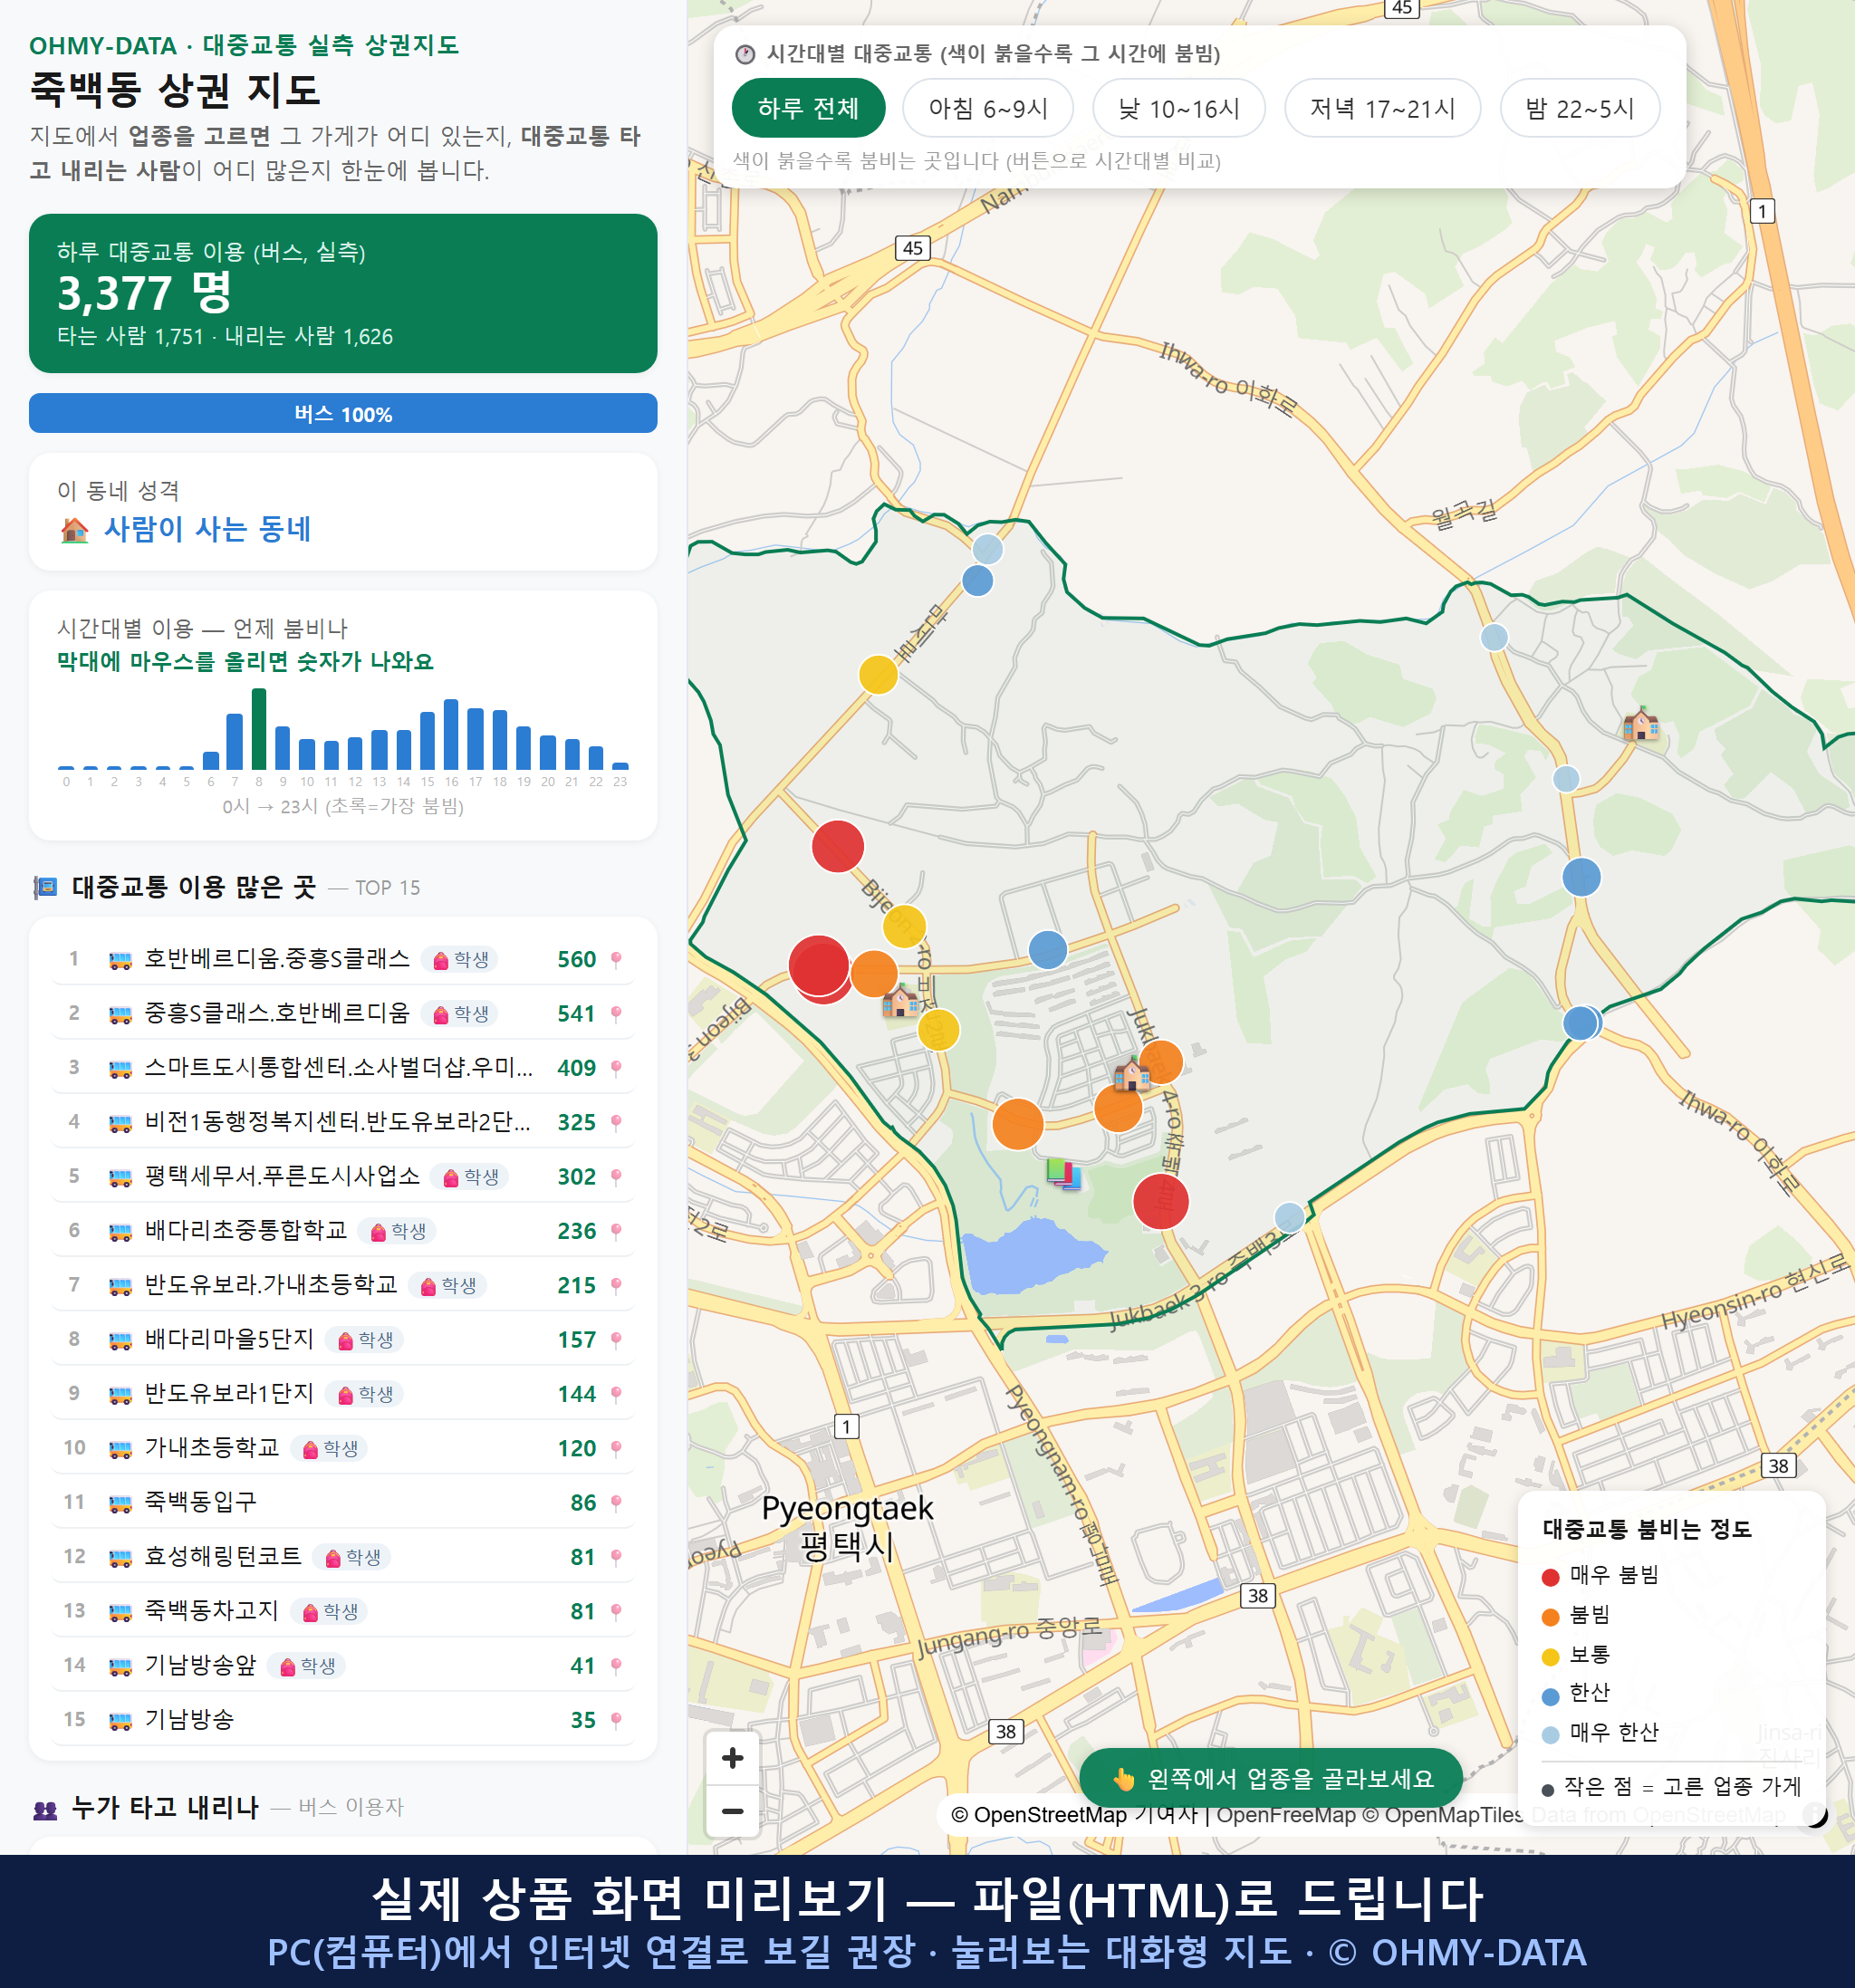Click pin icon for the 409 riders row
Screen dimensions: 1855x1988
616,1068
